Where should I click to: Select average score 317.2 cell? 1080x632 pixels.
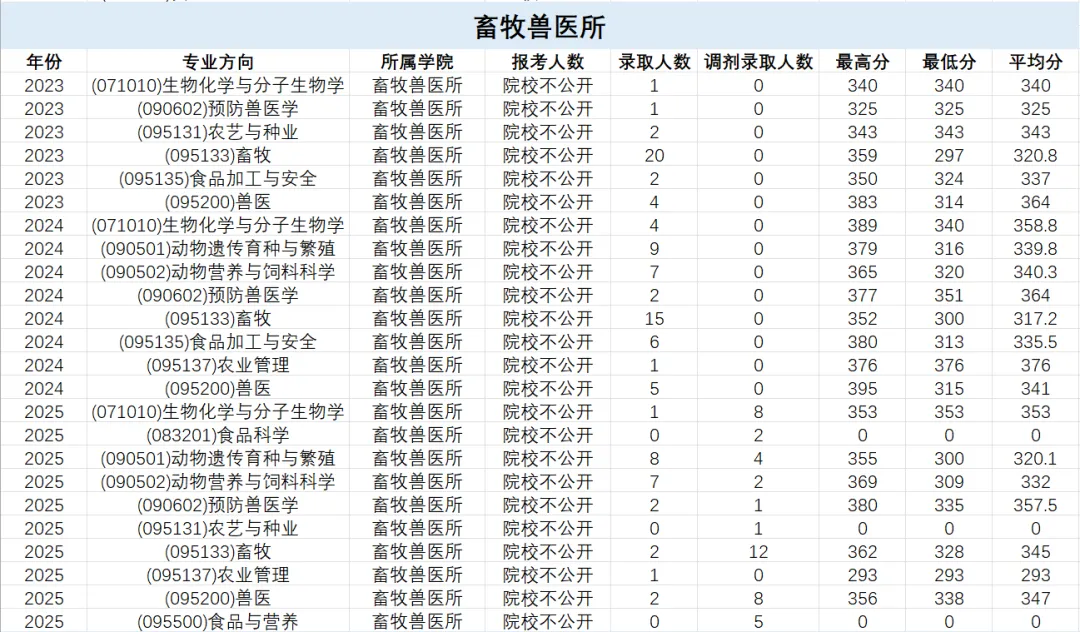pyautogui.click(x=1035, y=319)
